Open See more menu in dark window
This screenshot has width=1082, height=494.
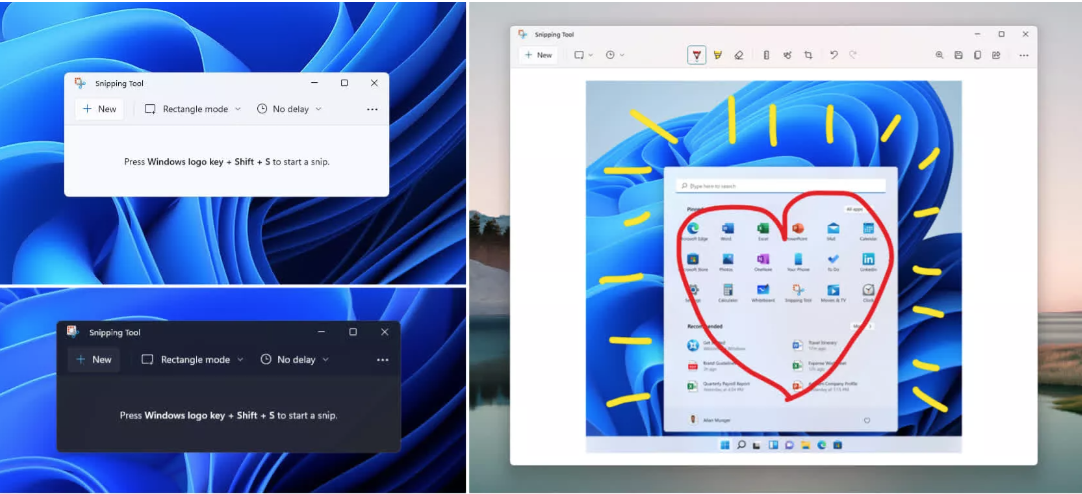[x=383, y=360]
